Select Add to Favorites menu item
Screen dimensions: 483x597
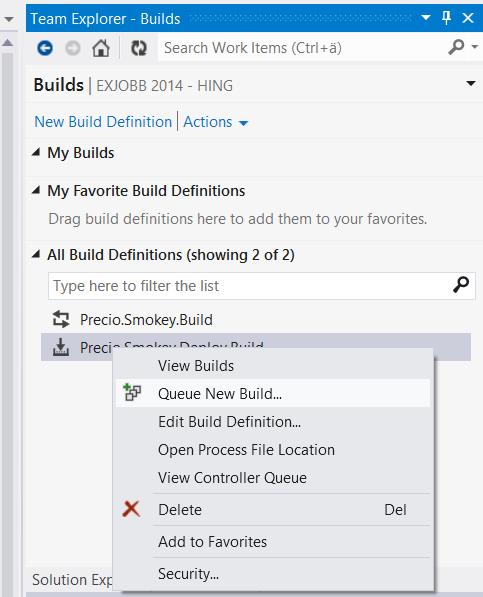(x=273, y=541)
